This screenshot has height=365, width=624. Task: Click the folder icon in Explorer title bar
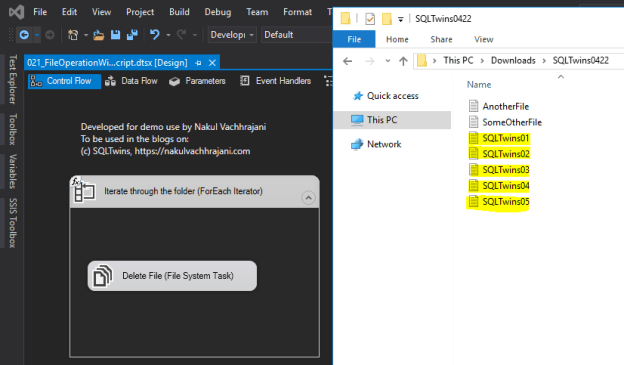pyautogui.click(x=345, y=18)
